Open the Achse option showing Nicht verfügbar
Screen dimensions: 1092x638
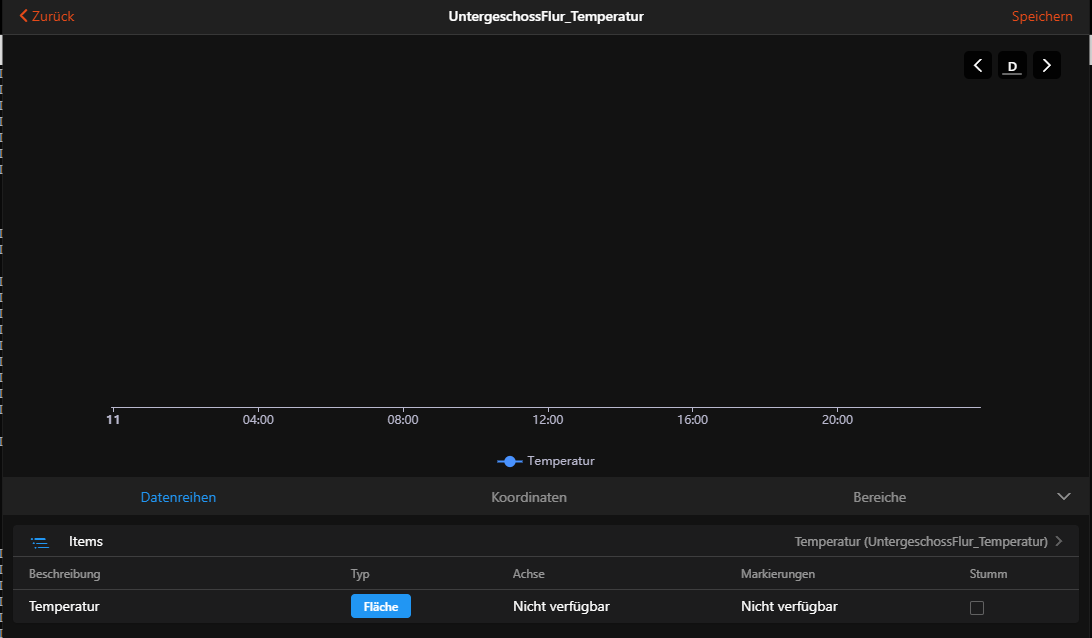point(561,606)
